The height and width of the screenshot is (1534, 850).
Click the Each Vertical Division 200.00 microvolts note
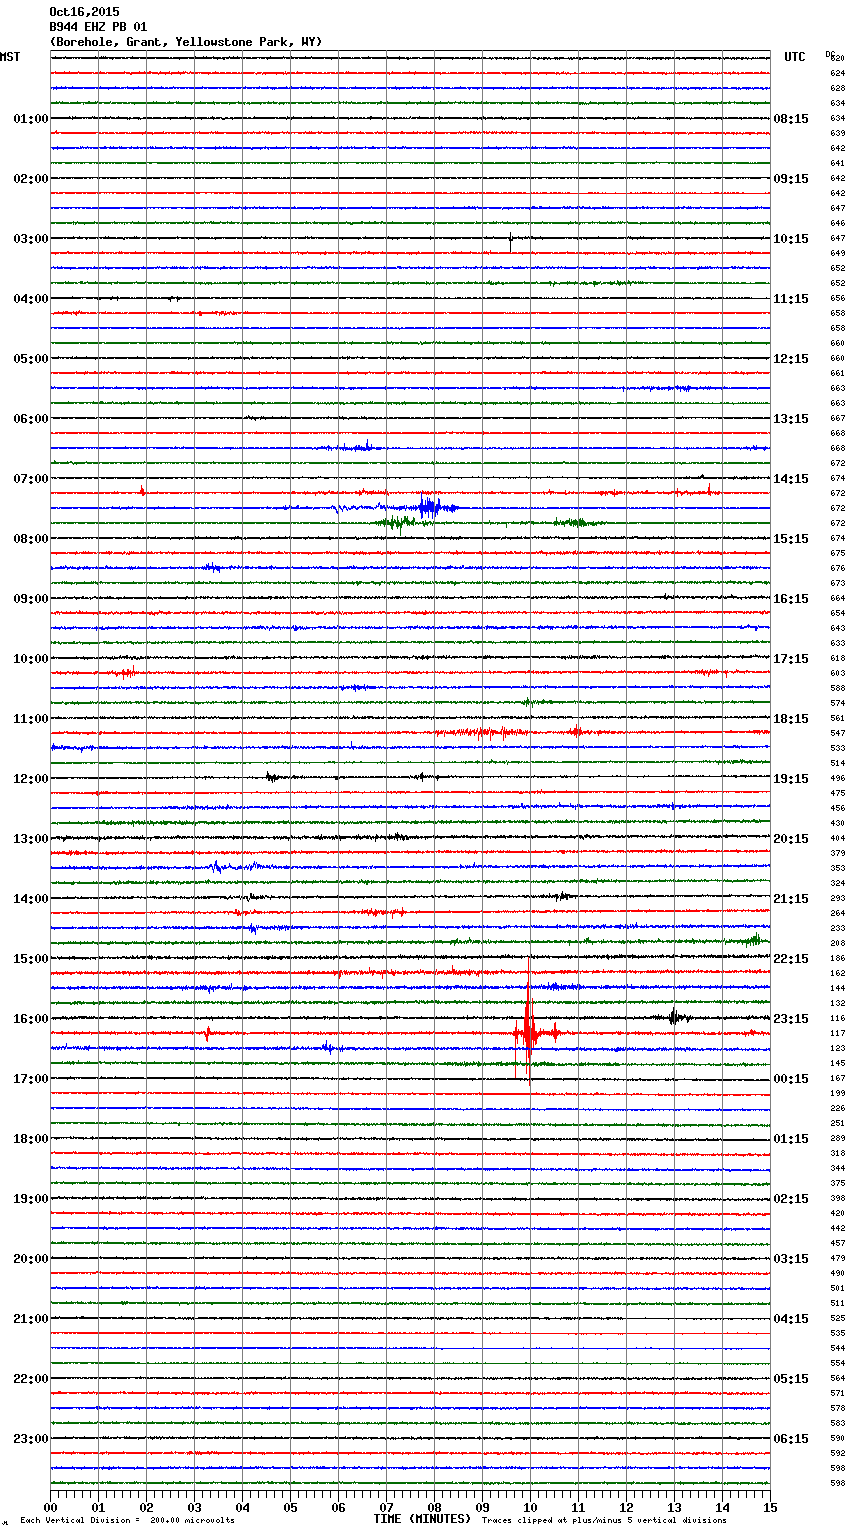pos(127,1521)
